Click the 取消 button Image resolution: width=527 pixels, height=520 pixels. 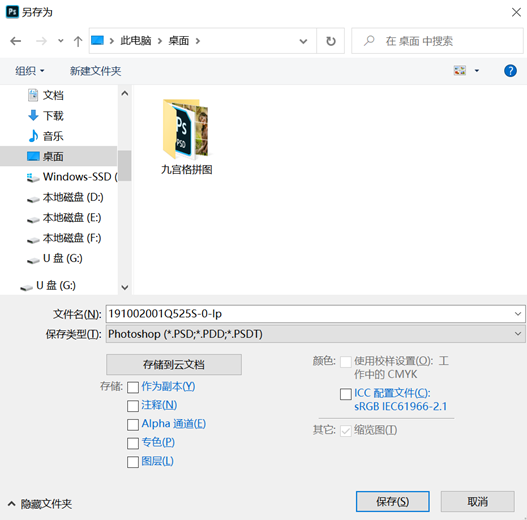click(478, 502)
